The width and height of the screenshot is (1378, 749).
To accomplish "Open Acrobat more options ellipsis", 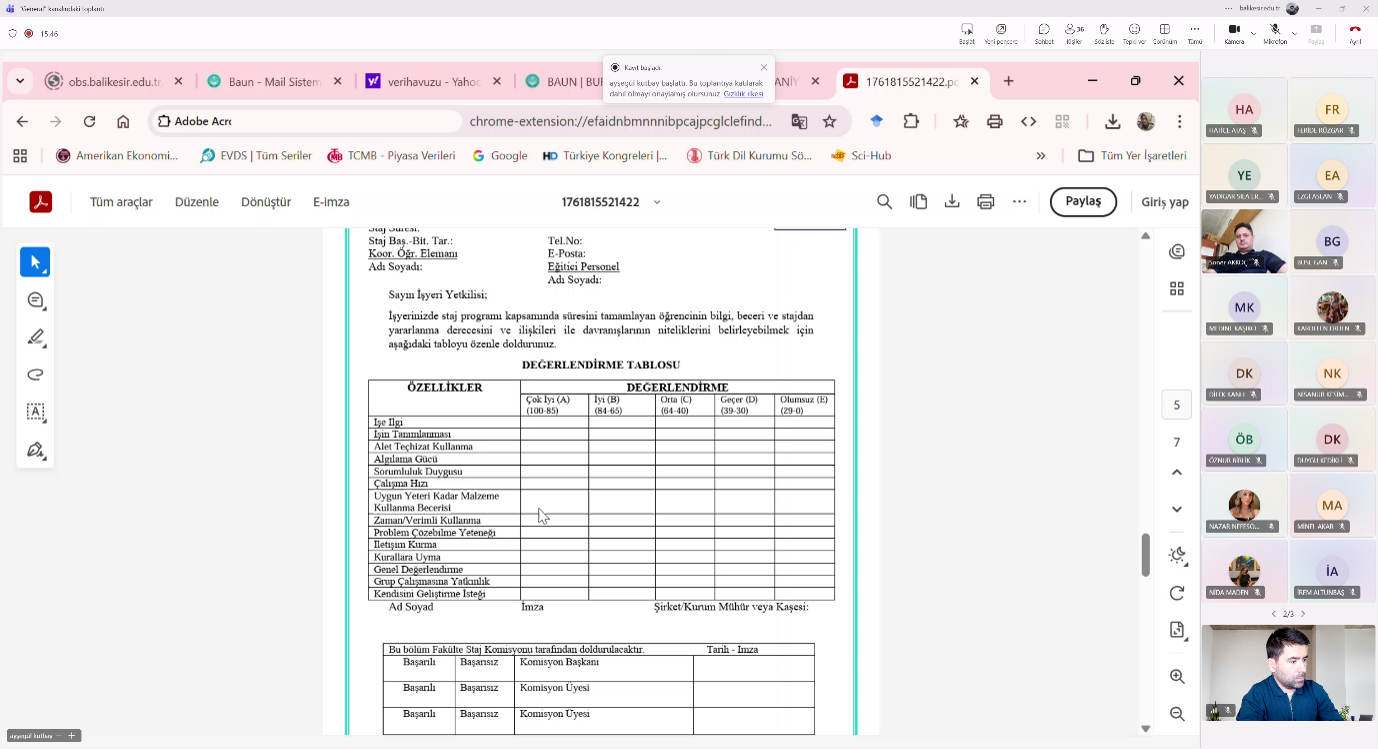I will coord(1019,202).
